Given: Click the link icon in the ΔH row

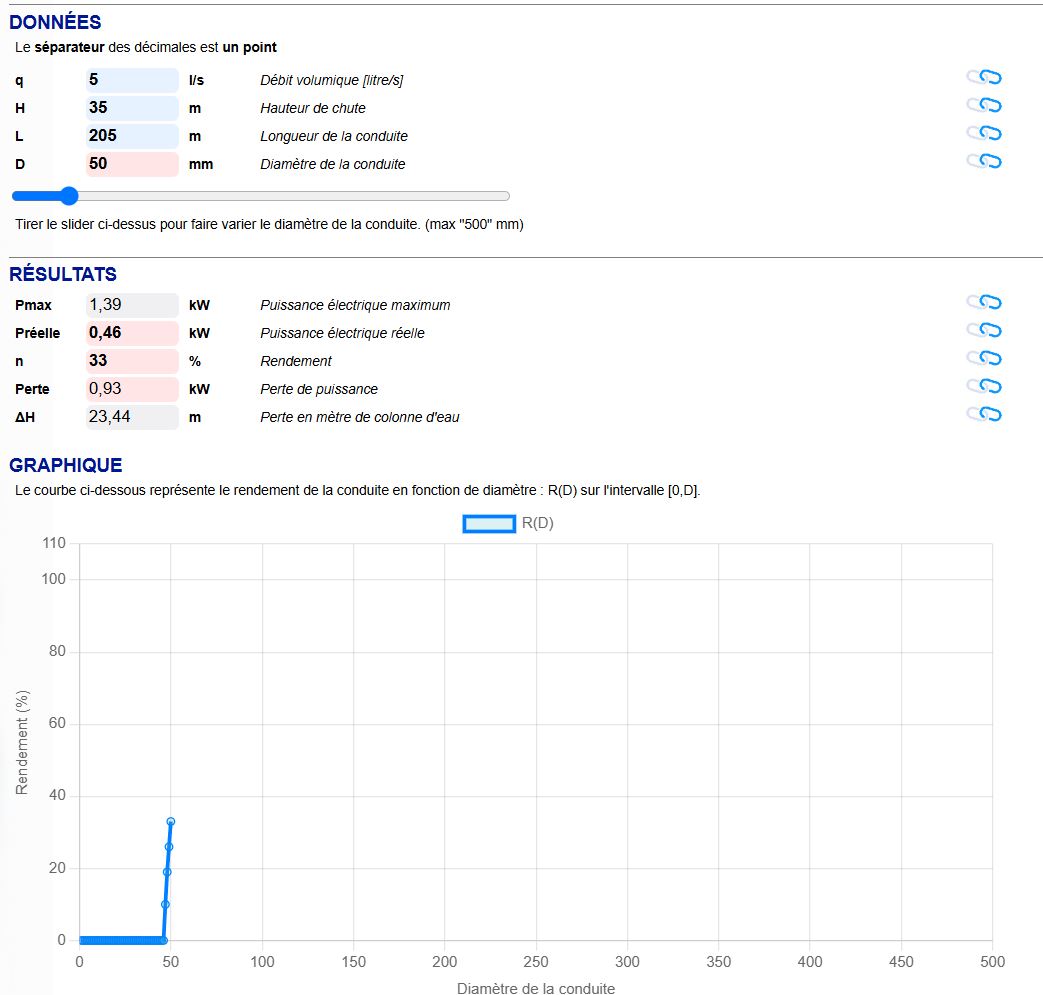Looking at the screenshot, I should coord(984,414).
